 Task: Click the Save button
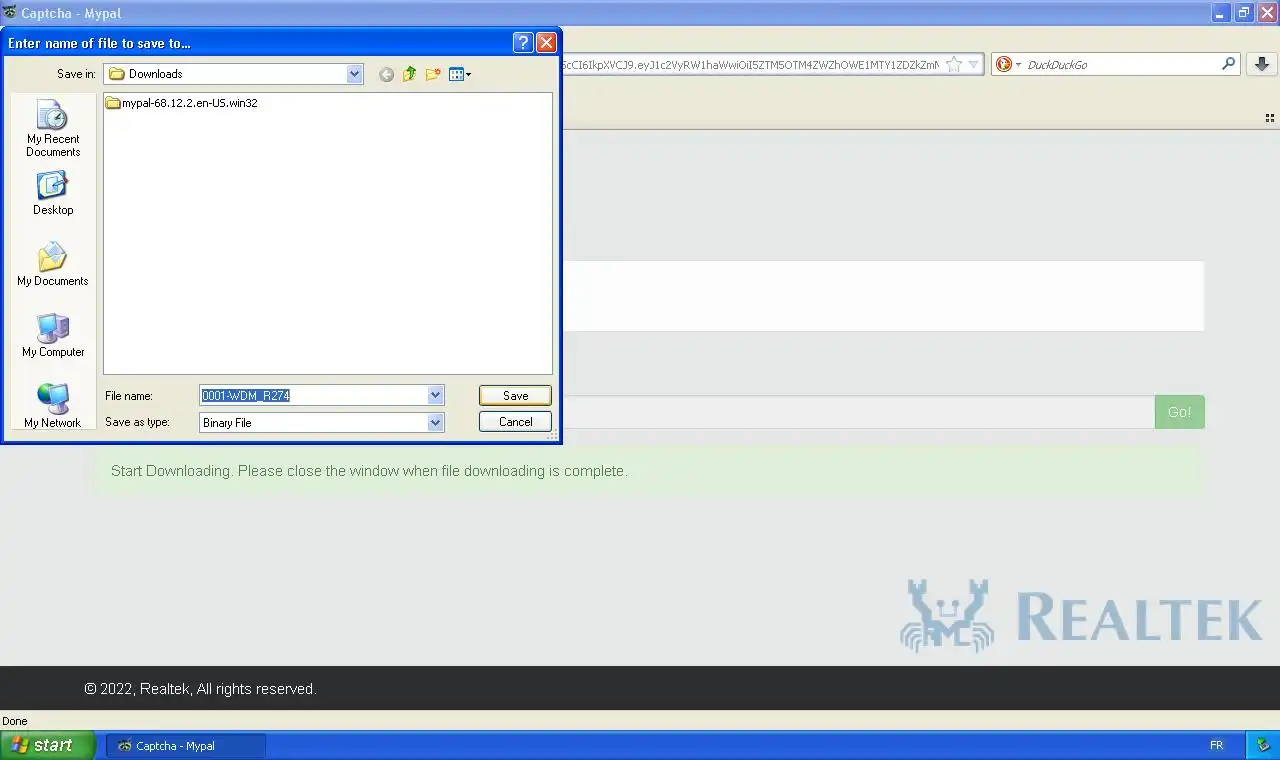point(515,395)
